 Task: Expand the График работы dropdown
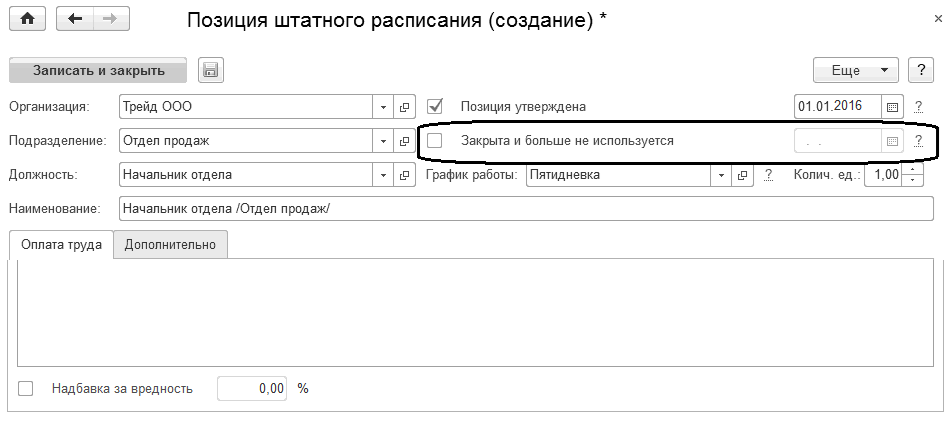click(x=721, y=175)
